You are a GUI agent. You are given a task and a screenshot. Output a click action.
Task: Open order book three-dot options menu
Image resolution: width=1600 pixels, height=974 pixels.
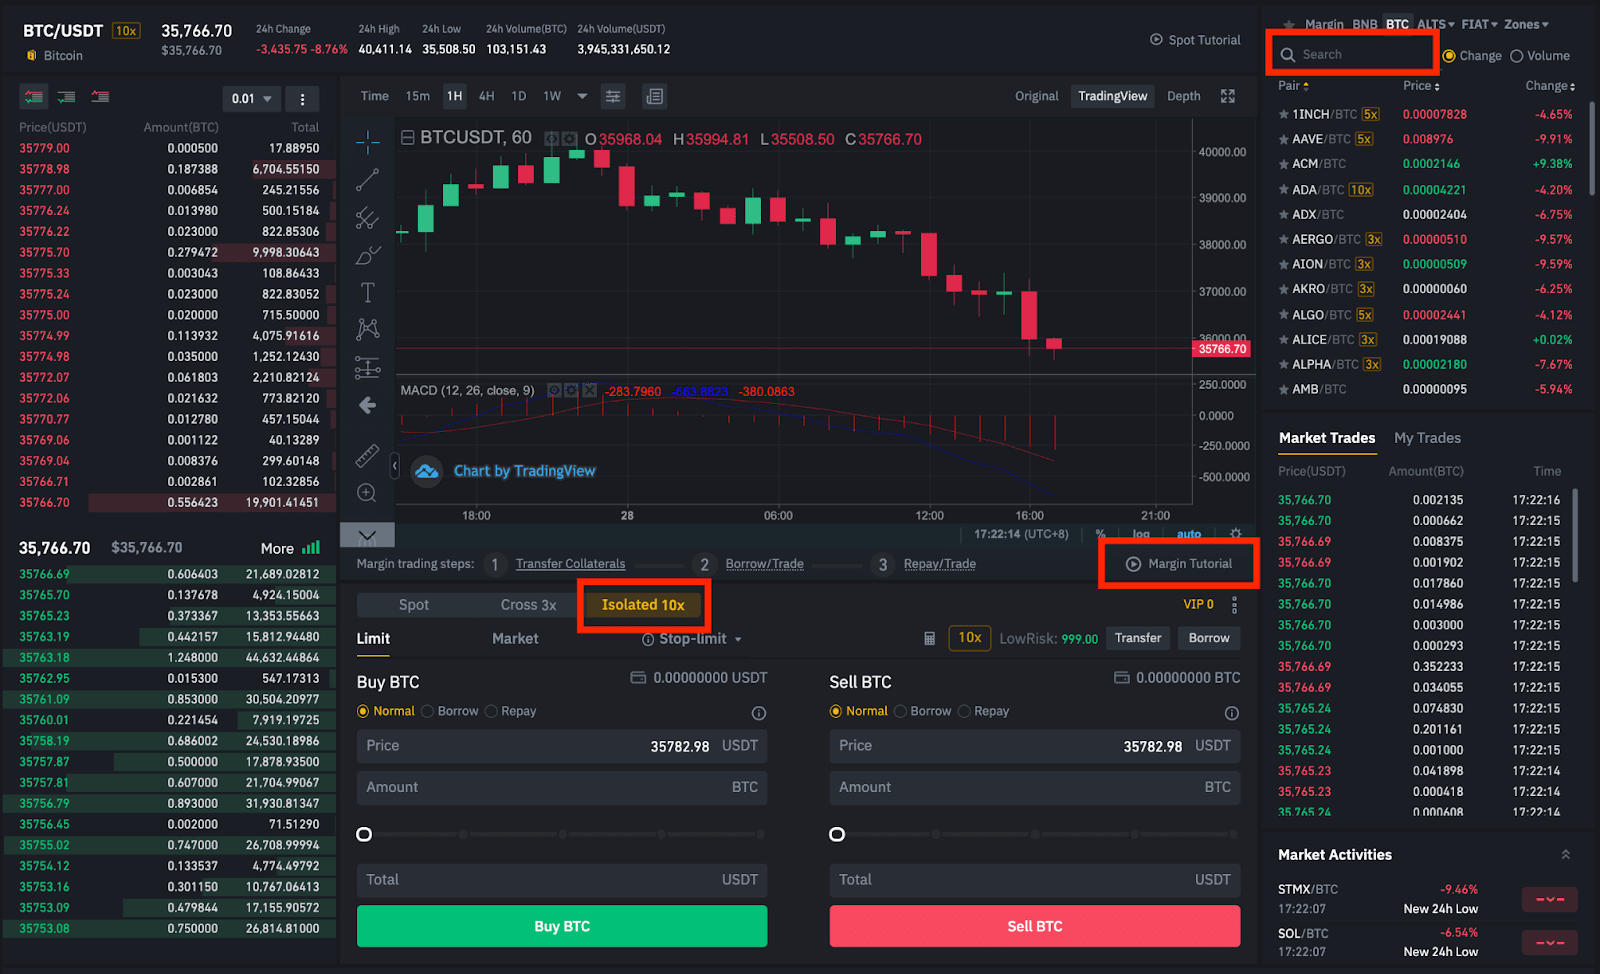coord(302,99)
